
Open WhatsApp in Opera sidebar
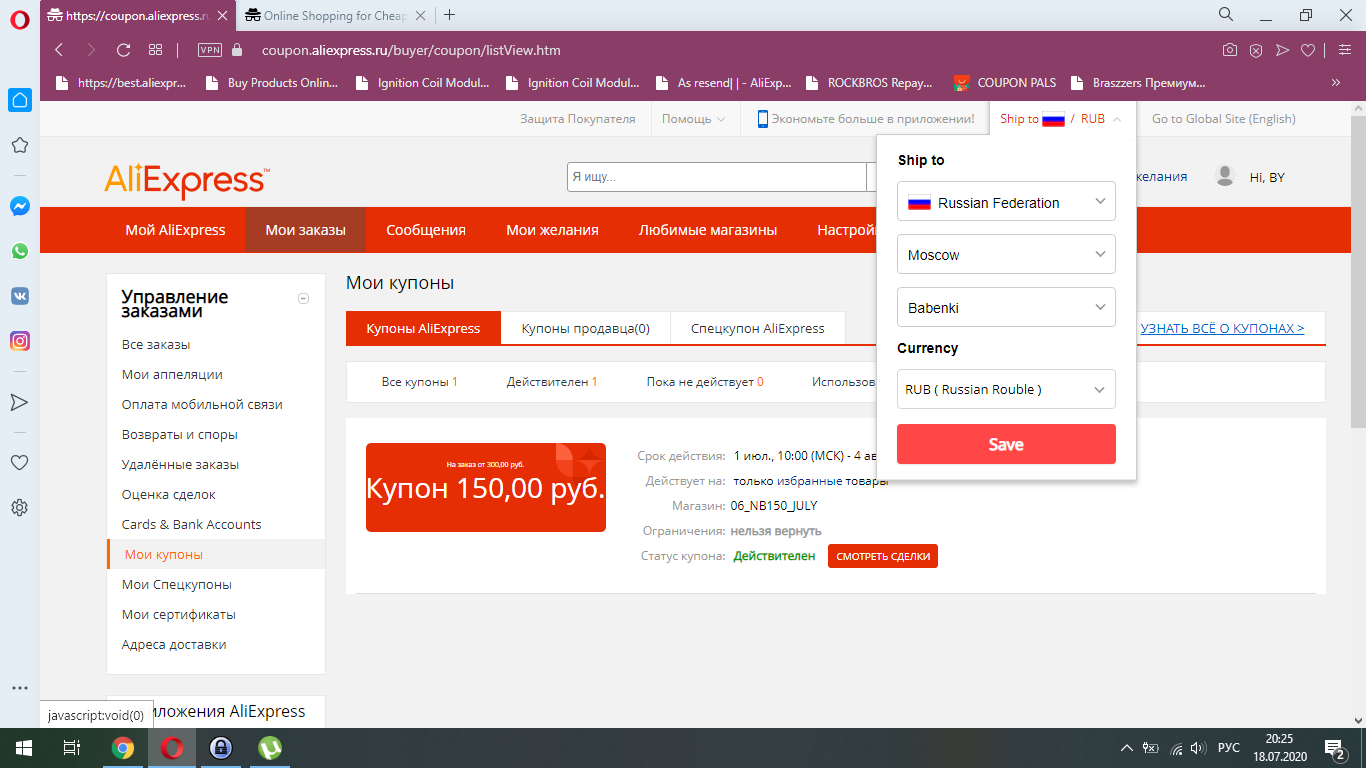(x=19, y=251)
